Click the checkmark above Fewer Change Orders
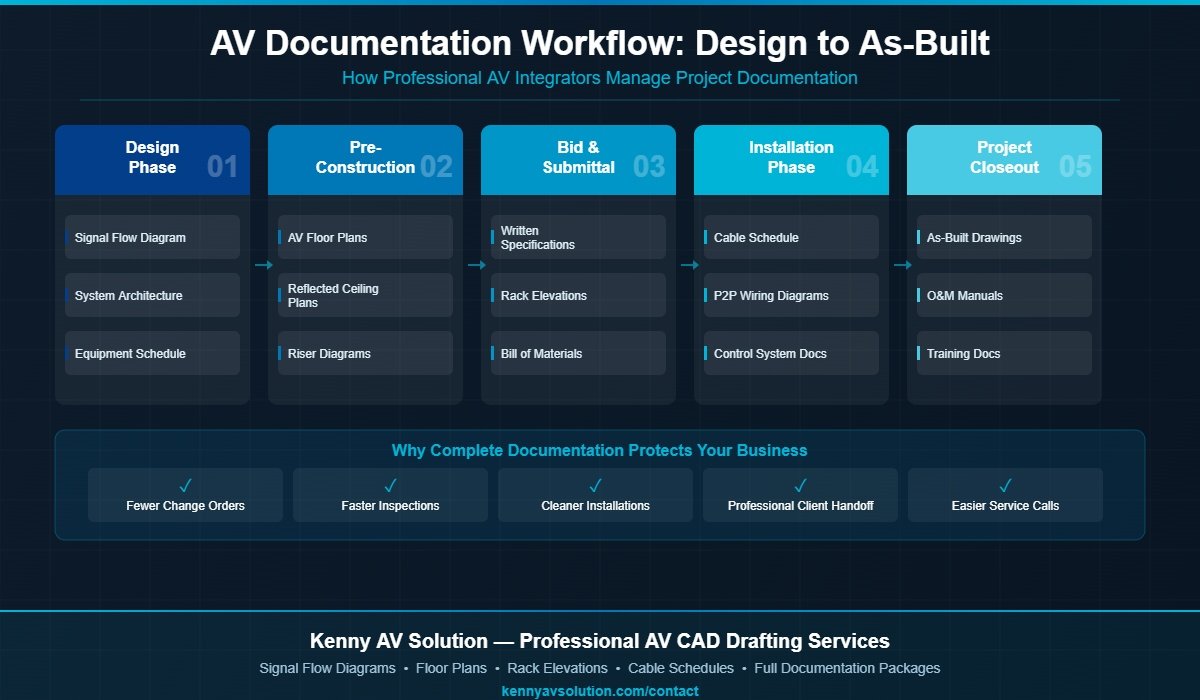The height and width of the screenshot is (700, 1200). [x=185, y=484]
